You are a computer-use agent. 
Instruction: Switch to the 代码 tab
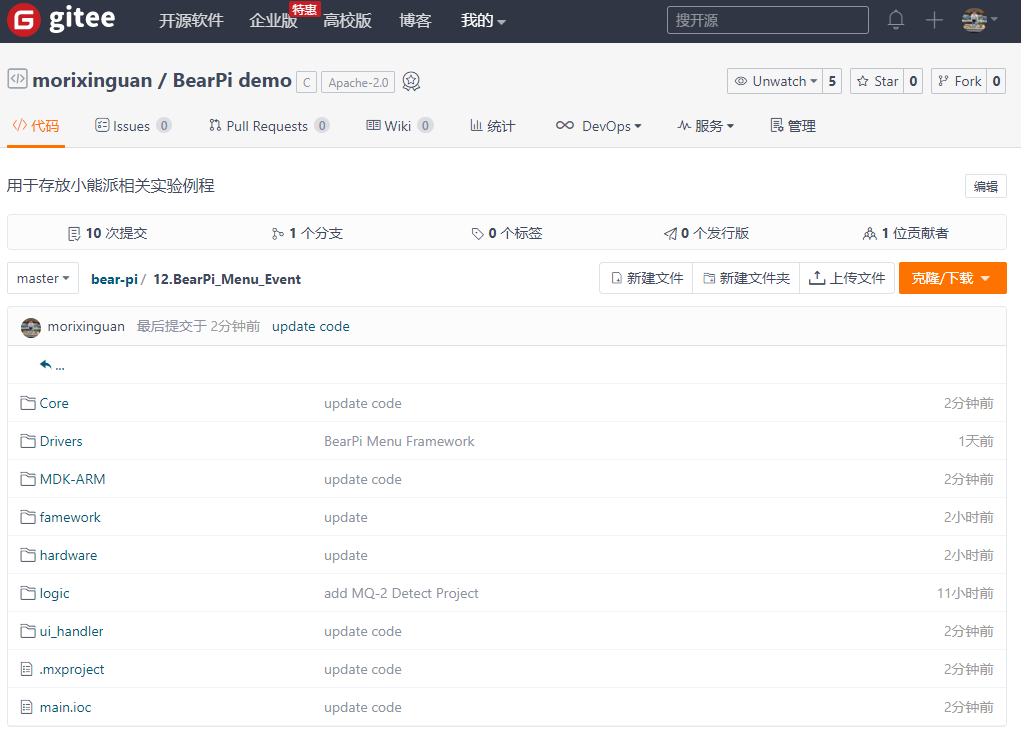[36, 126]
